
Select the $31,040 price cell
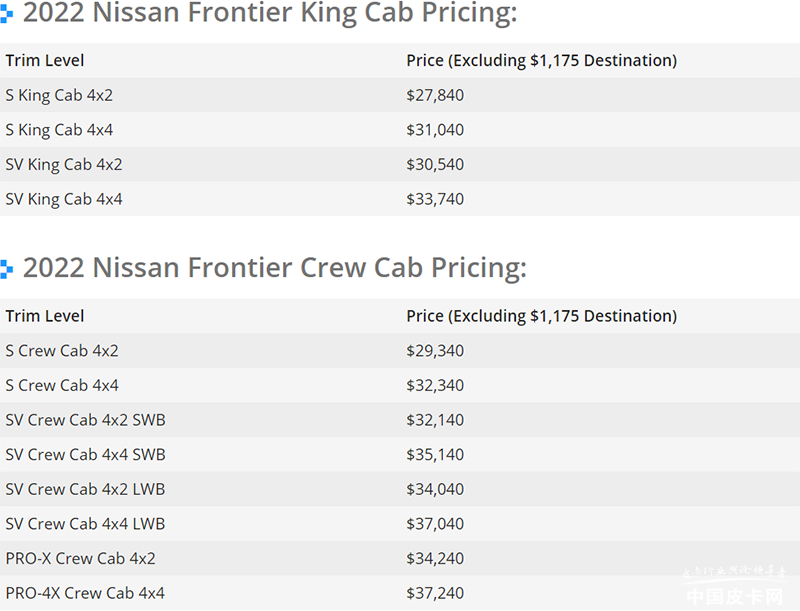click(x=435, y=130)
